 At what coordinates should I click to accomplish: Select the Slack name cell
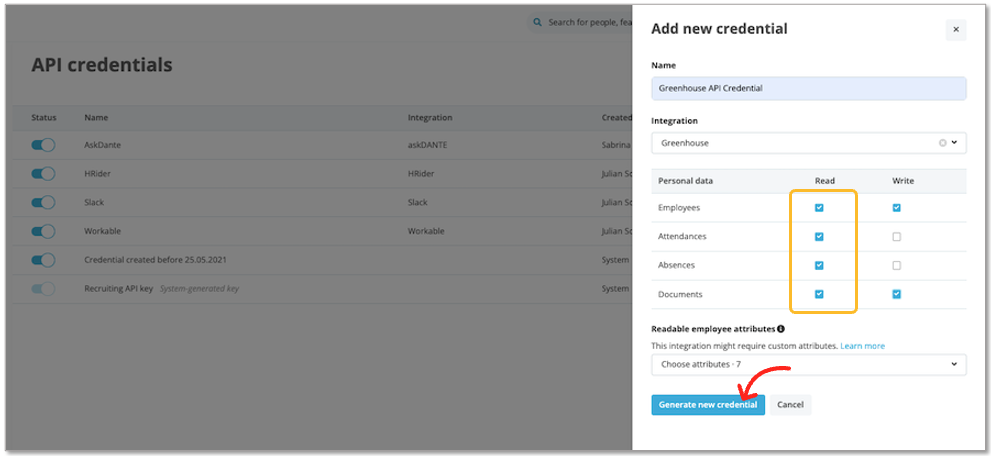pos(94,202)
